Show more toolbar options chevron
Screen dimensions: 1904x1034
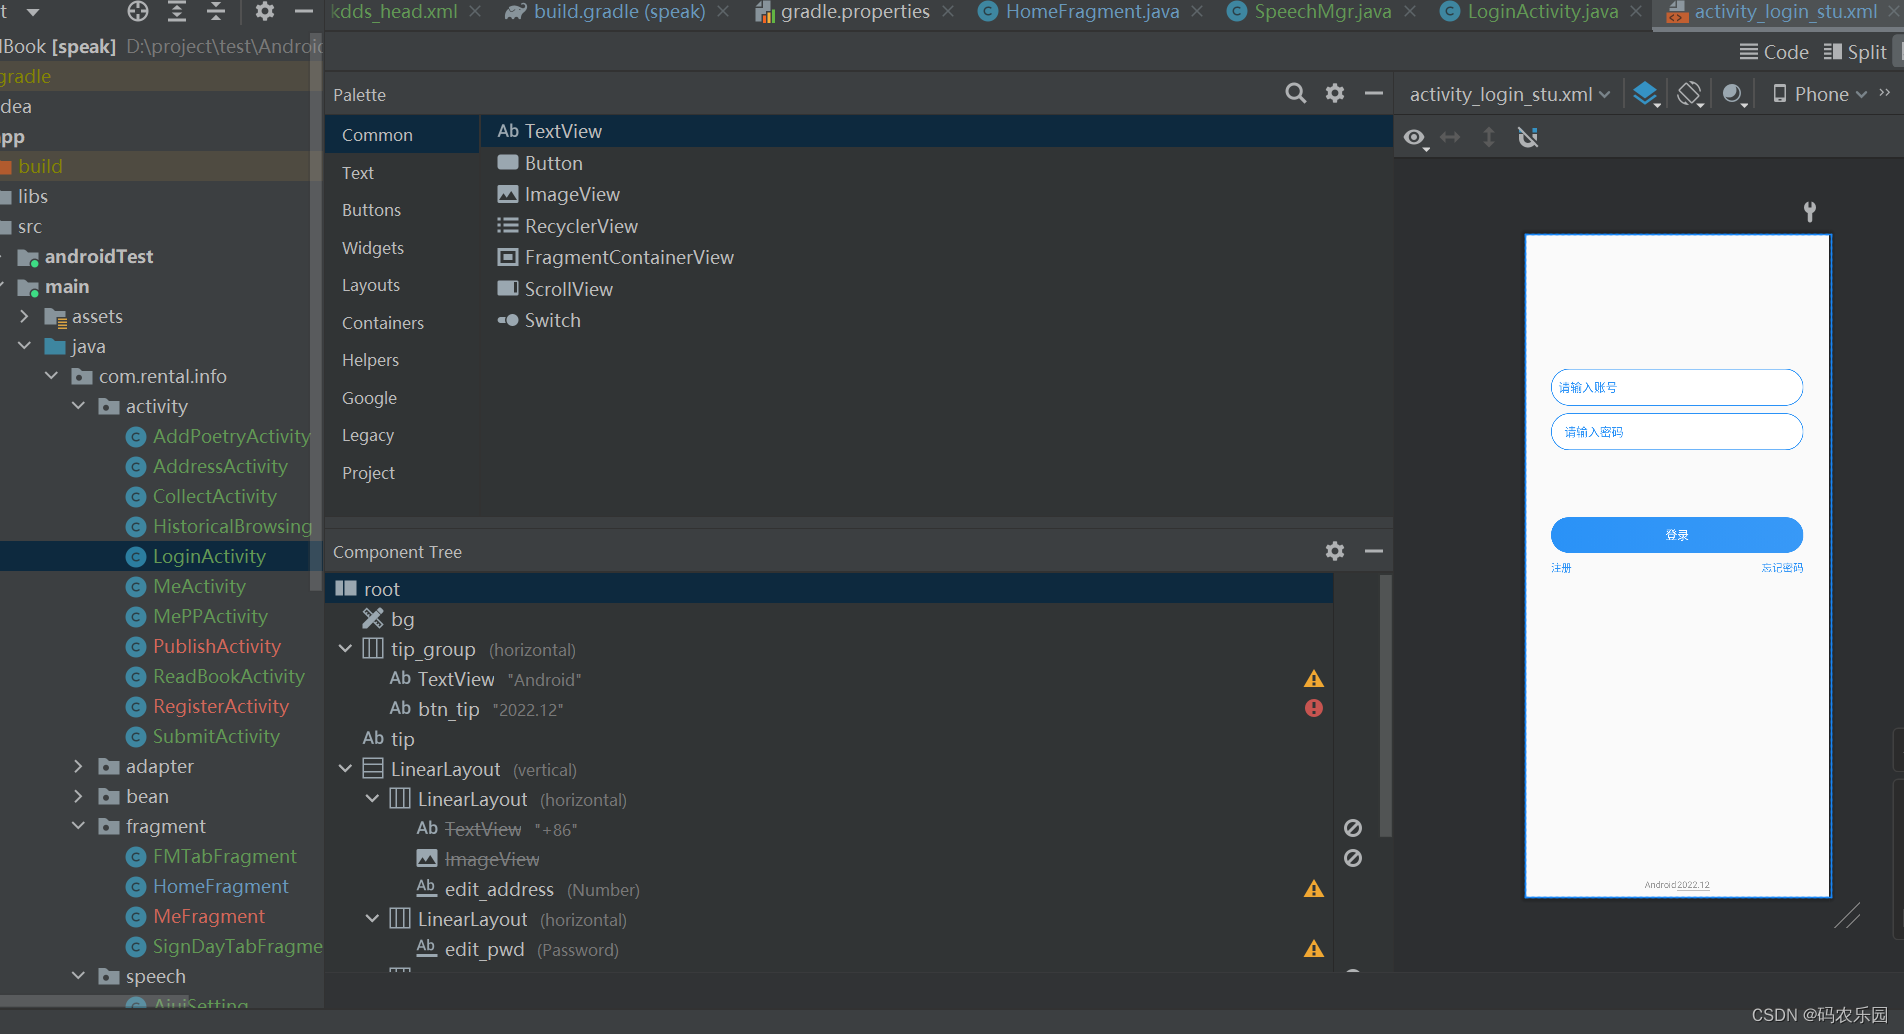tap(1885, 93)
